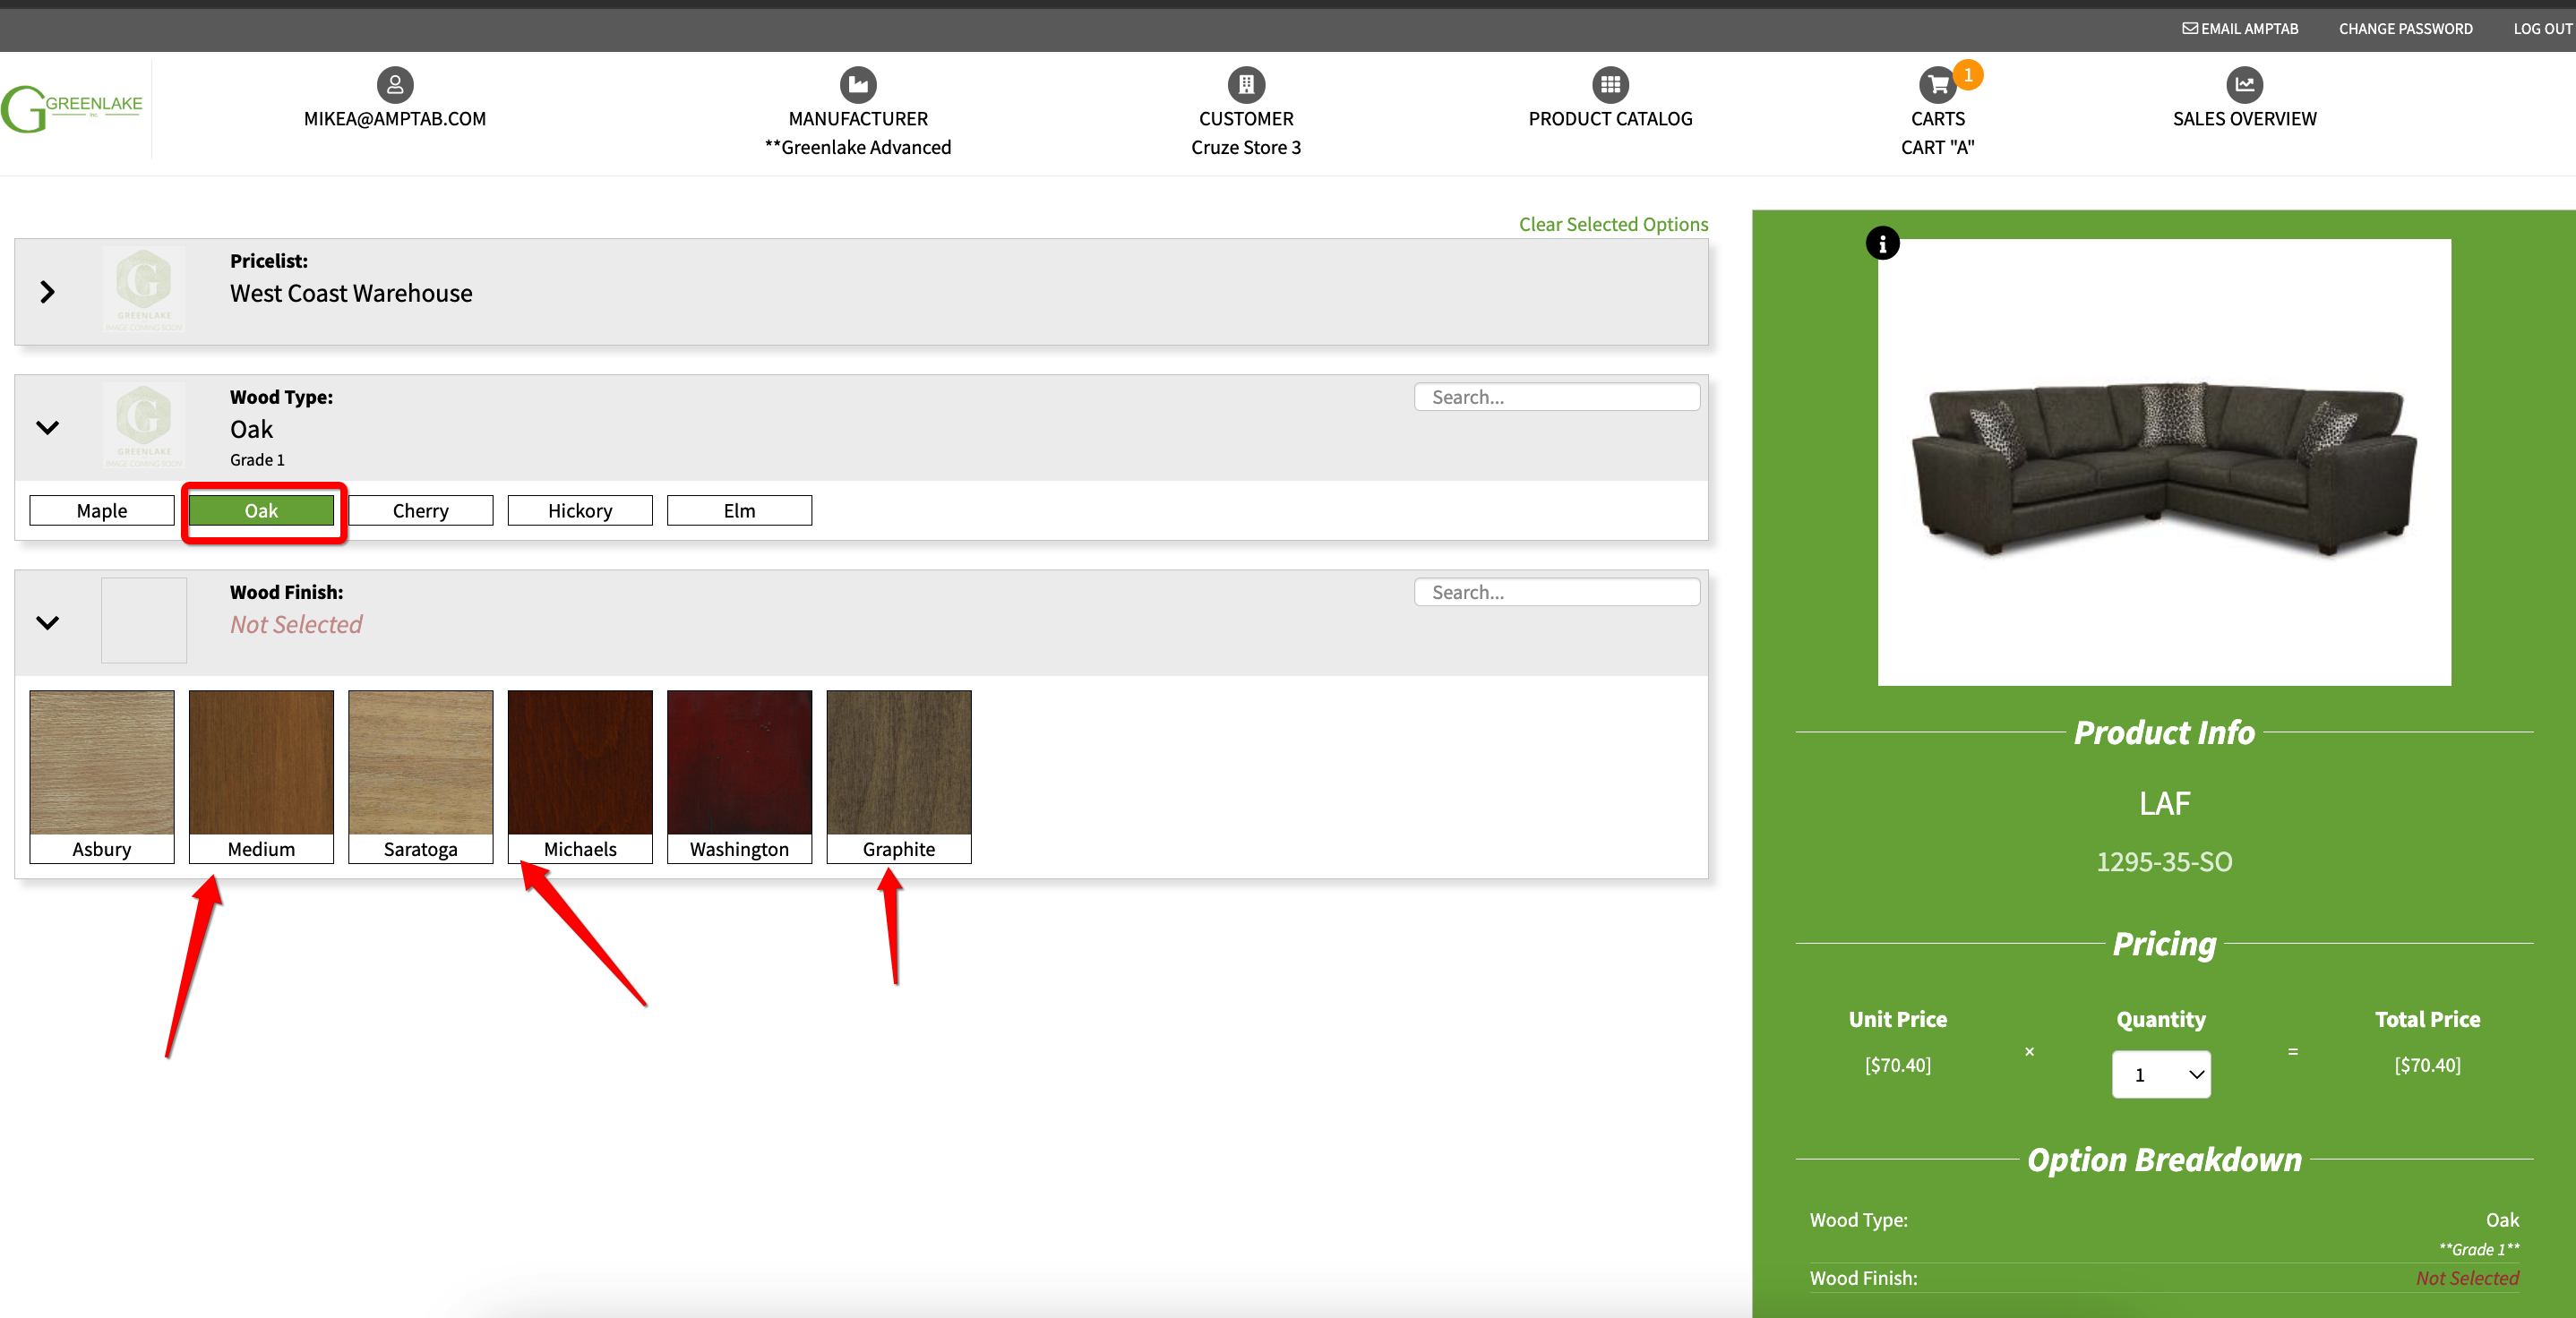Open the Carts shopping cart icon
Image resolution: width=2576 pixels, height=1318 pixels.
[1937, 85]
